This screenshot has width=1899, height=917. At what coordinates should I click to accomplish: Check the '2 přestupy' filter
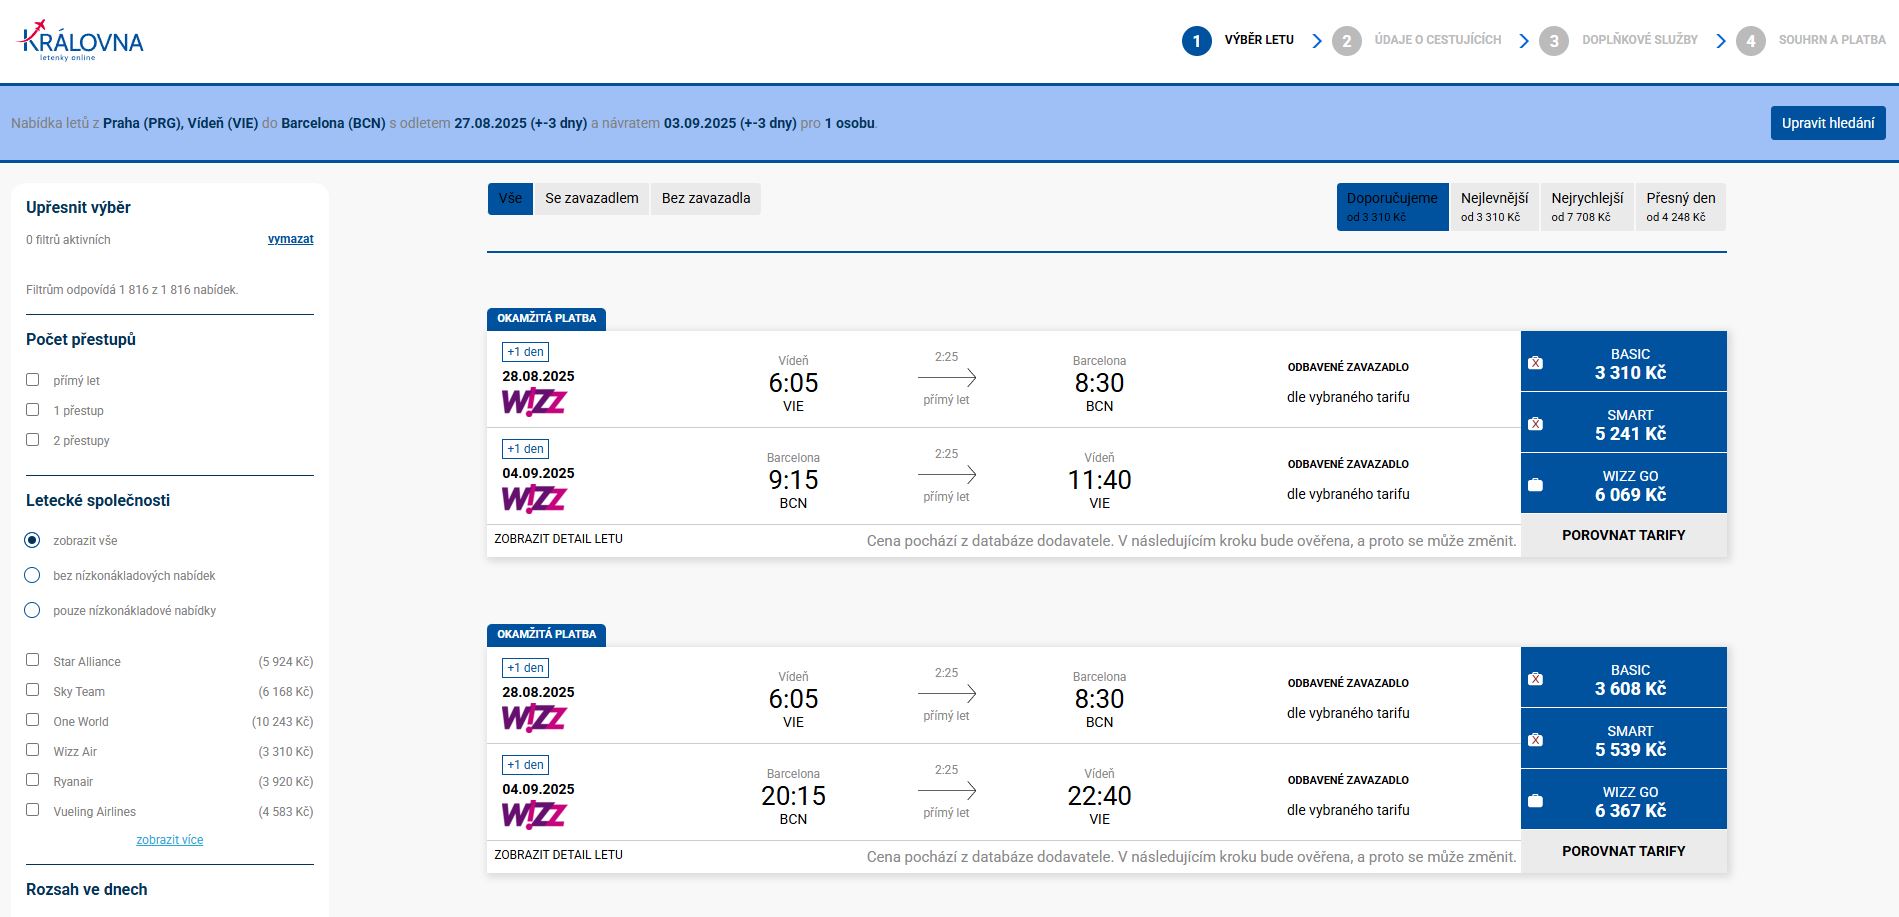[x=33, y=440]
